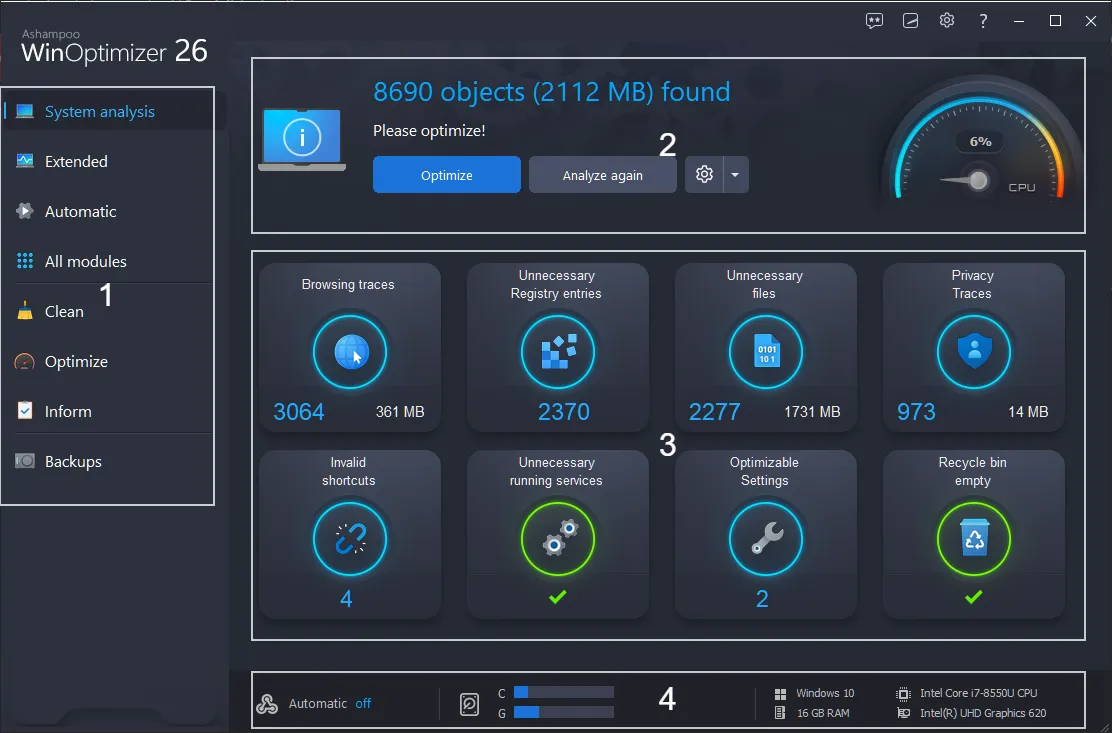
Task: Click the Optimize button
Action: coord(446,174)
